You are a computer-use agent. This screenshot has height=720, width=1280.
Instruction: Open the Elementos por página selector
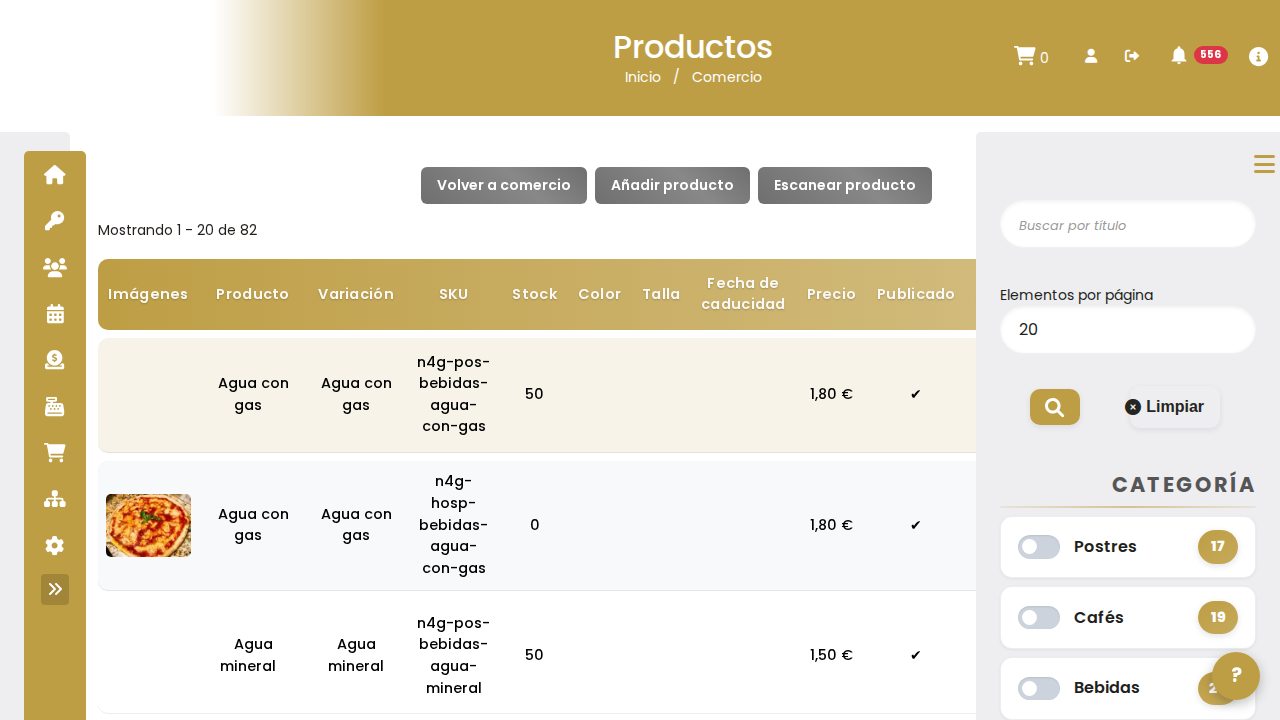tap(1128, 330)
